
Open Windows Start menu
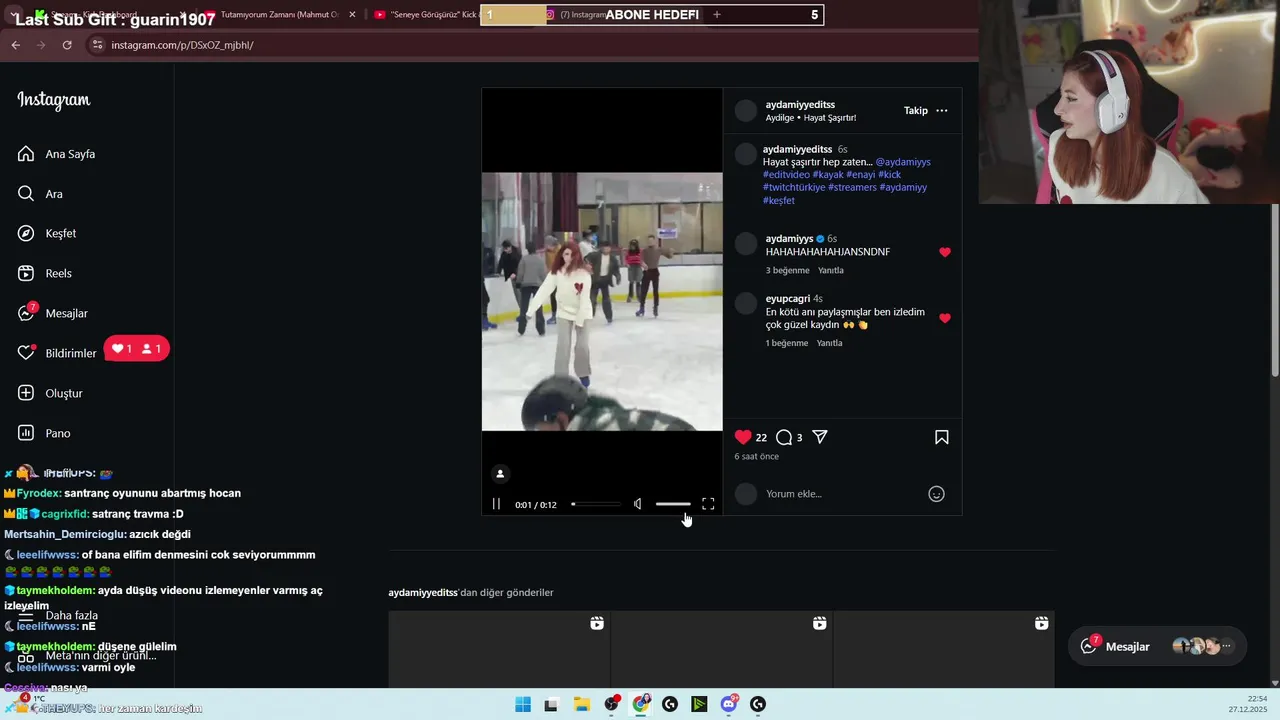(x=523, y=704)
